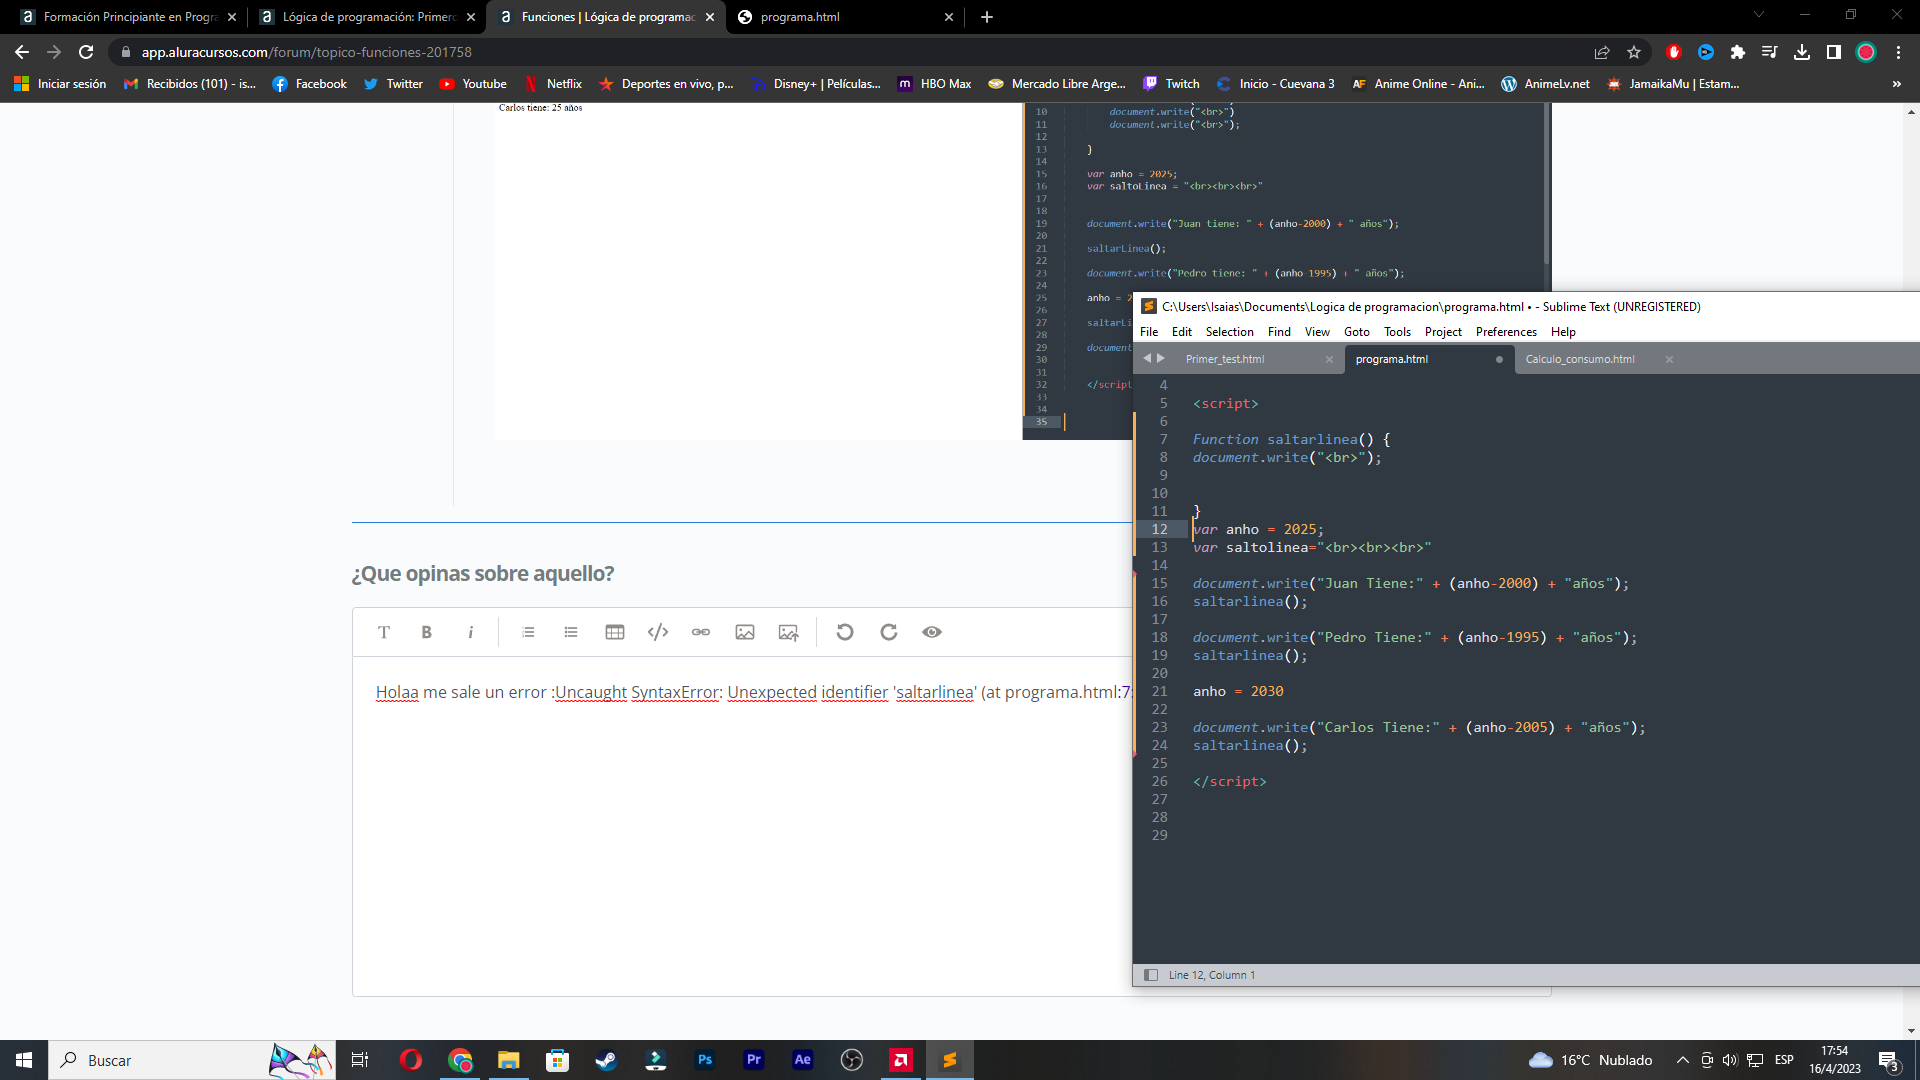The width and height of the screenshot is (1920, 1080).
Task: Open Sublime Text File menu
Action: [1149, 332]
